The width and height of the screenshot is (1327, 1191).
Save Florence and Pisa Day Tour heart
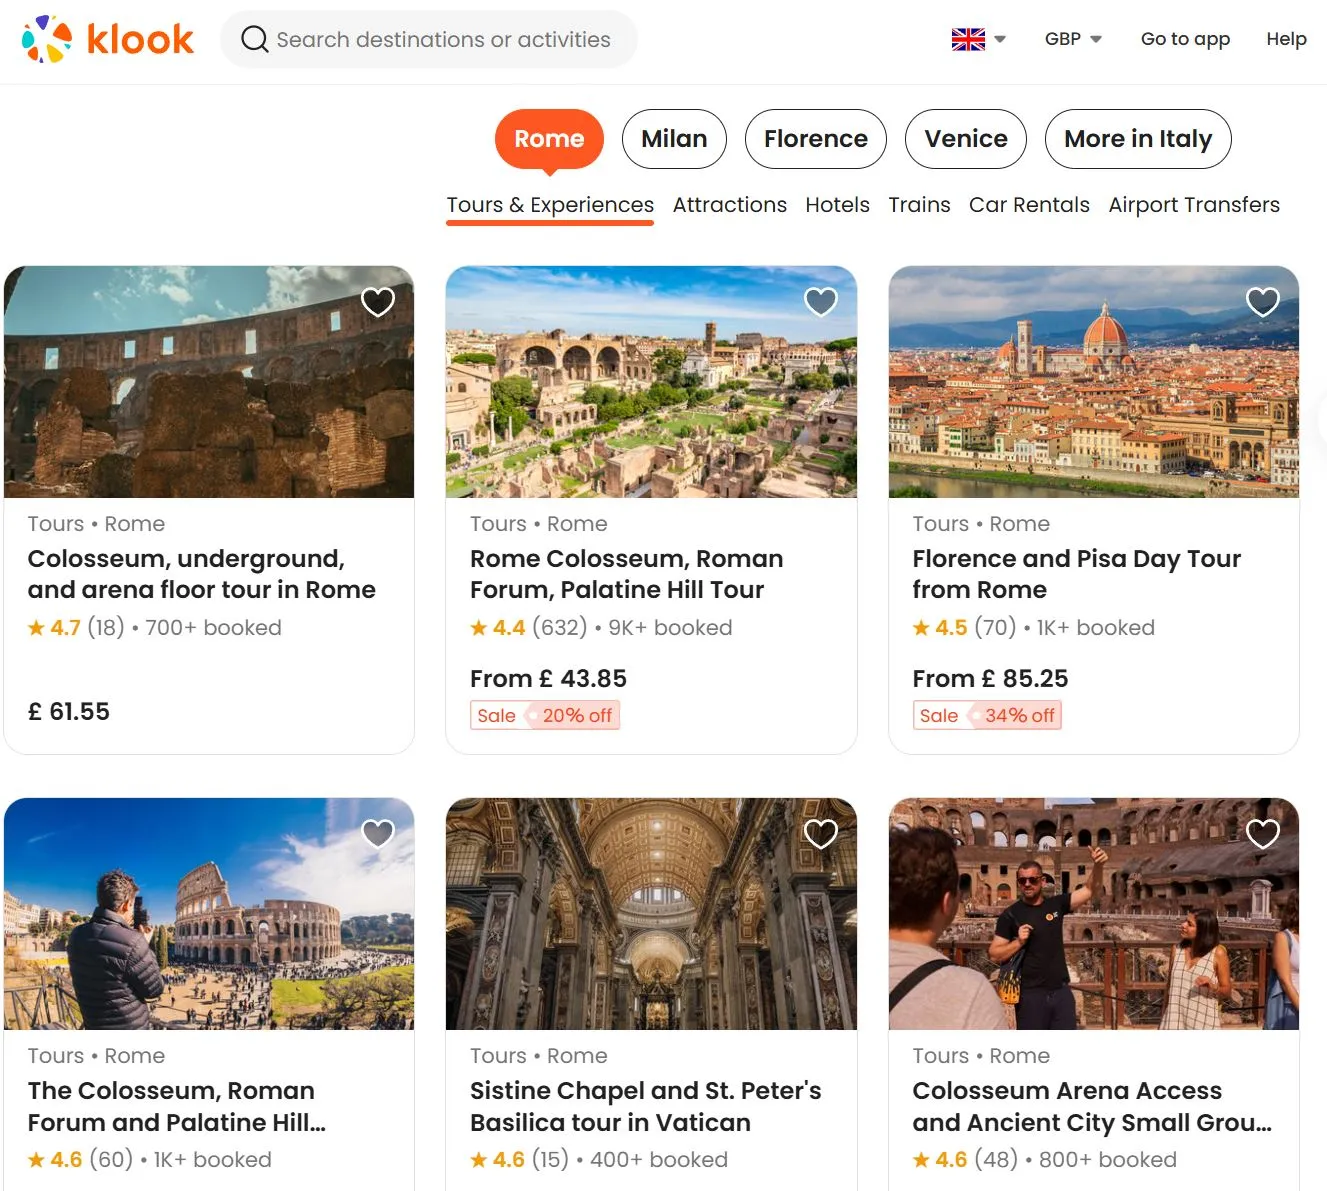click(1263, 301)
